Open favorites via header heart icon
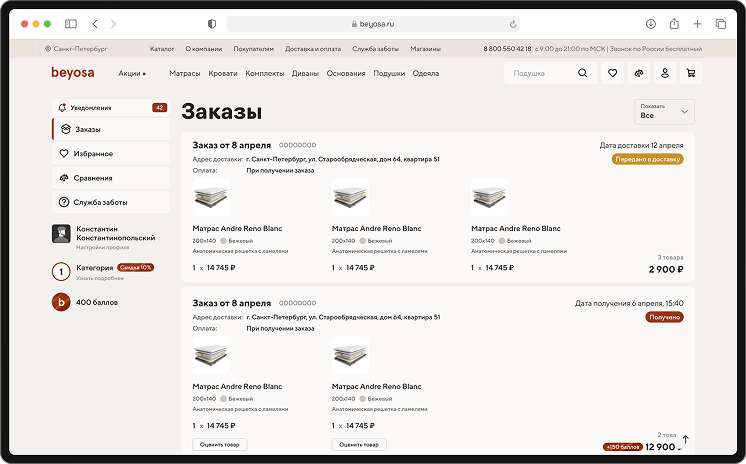 612,73
